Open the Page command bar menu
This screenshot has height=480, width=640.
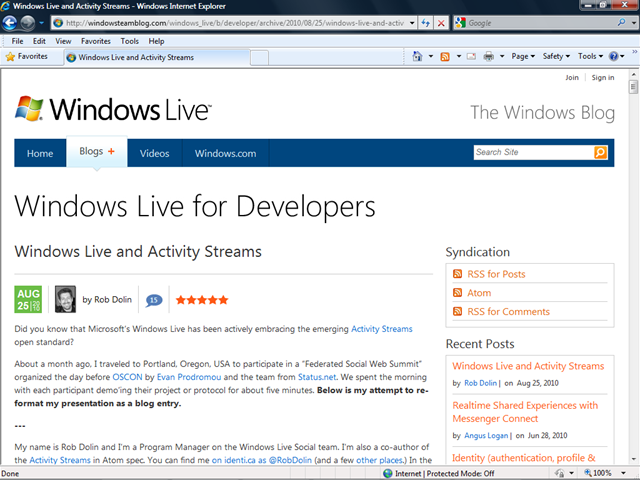coord(523,56)
